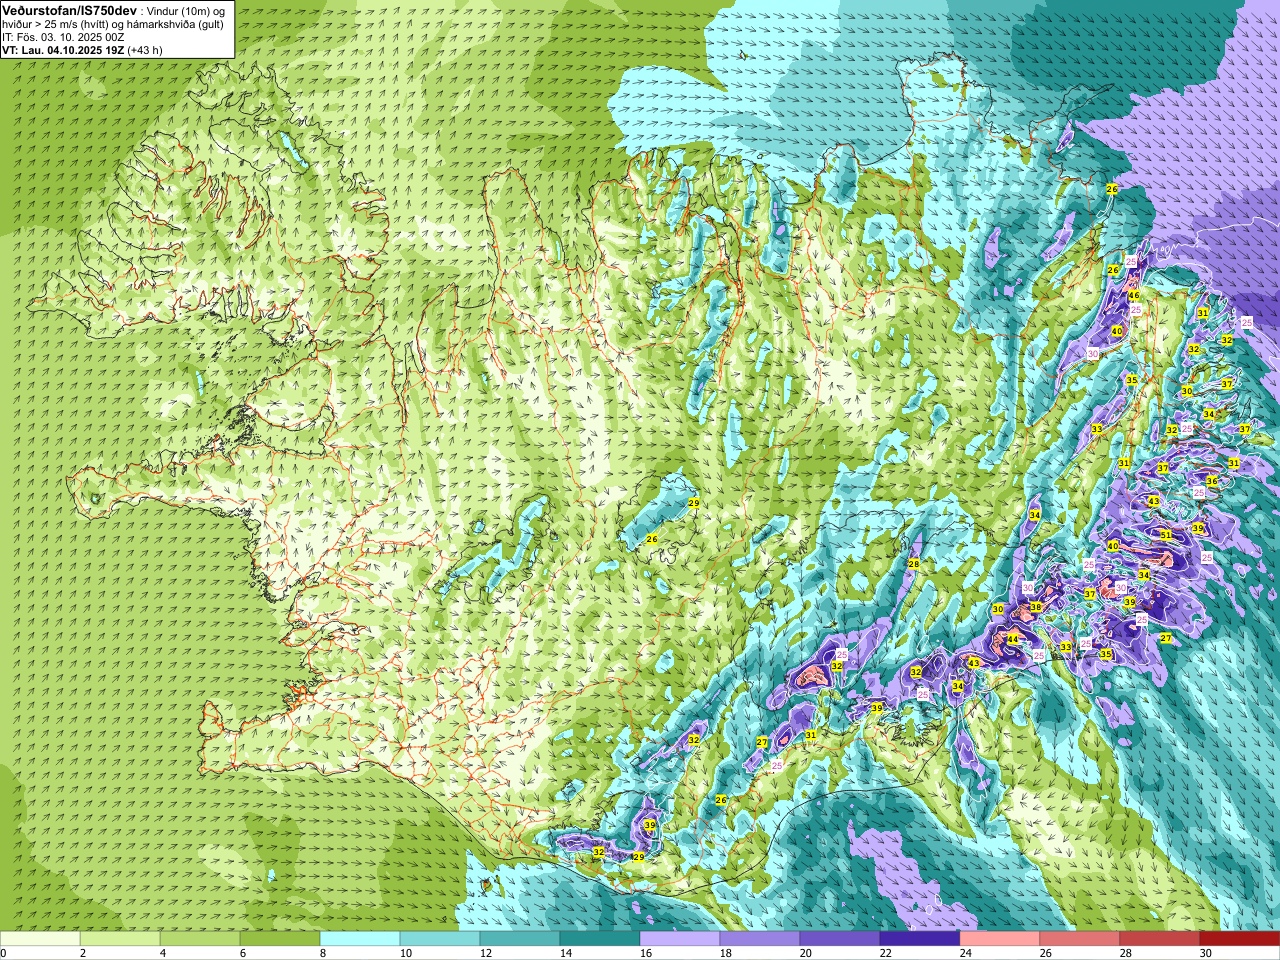The width and height of the screenshot is (1280, 960).
Task: Pick the 22–24 m/s dark indigo legend swatch
Action: click(x=920, y=938)
